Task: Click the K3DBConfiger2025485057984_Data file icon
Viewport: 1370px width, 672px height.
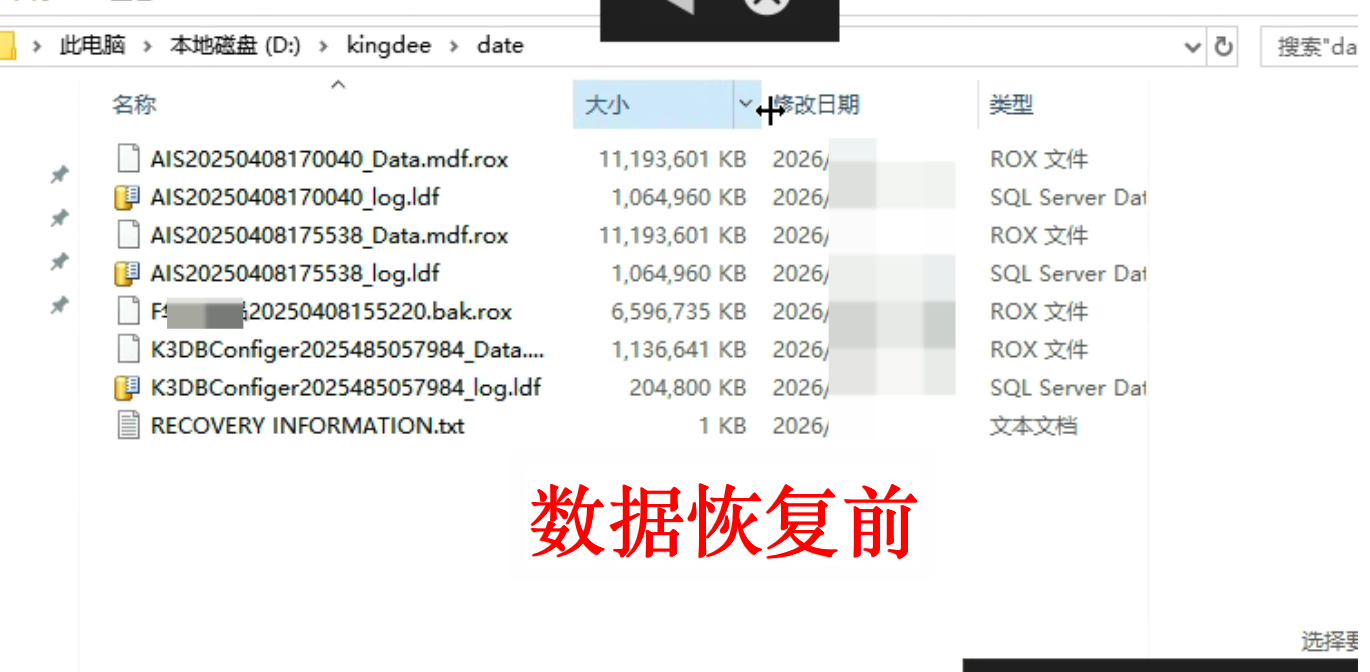Action: (127, 349)
